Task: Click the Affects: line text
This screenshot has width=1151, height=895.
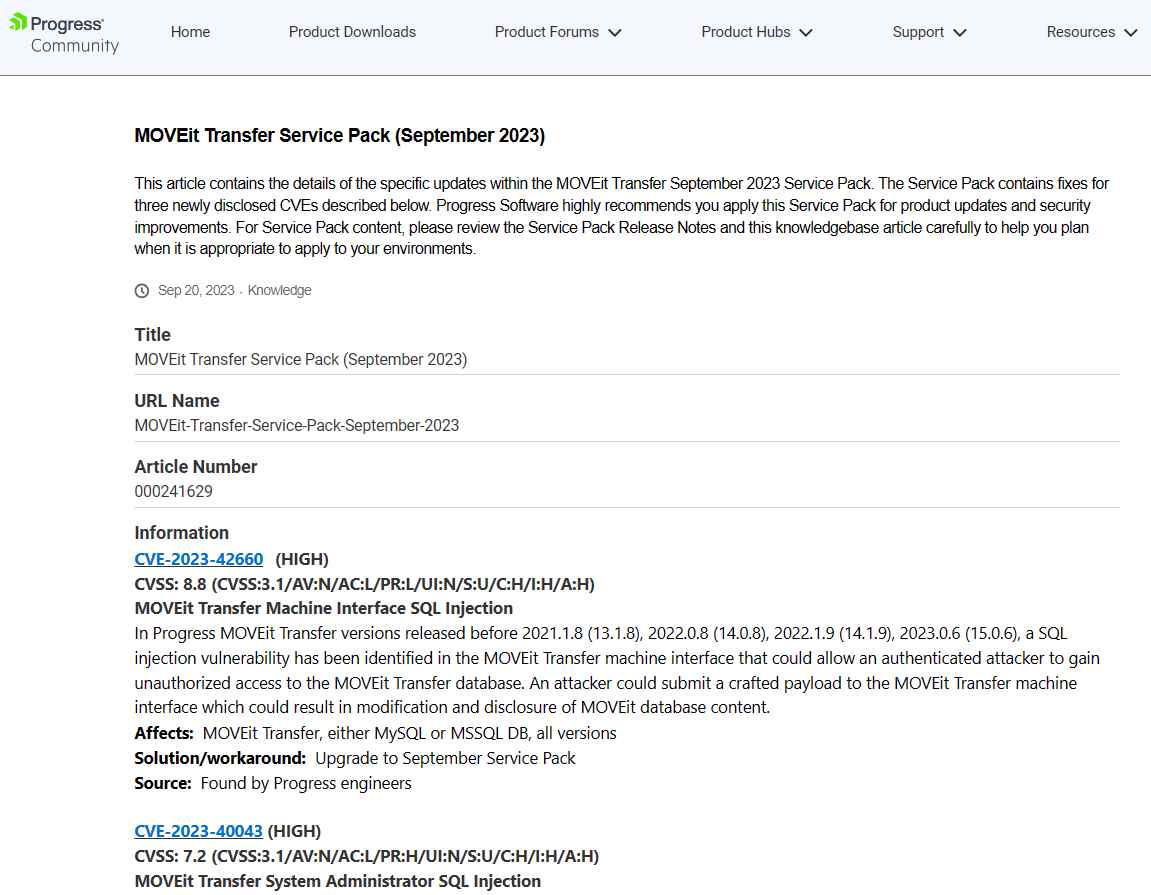Action: (375, 733)
